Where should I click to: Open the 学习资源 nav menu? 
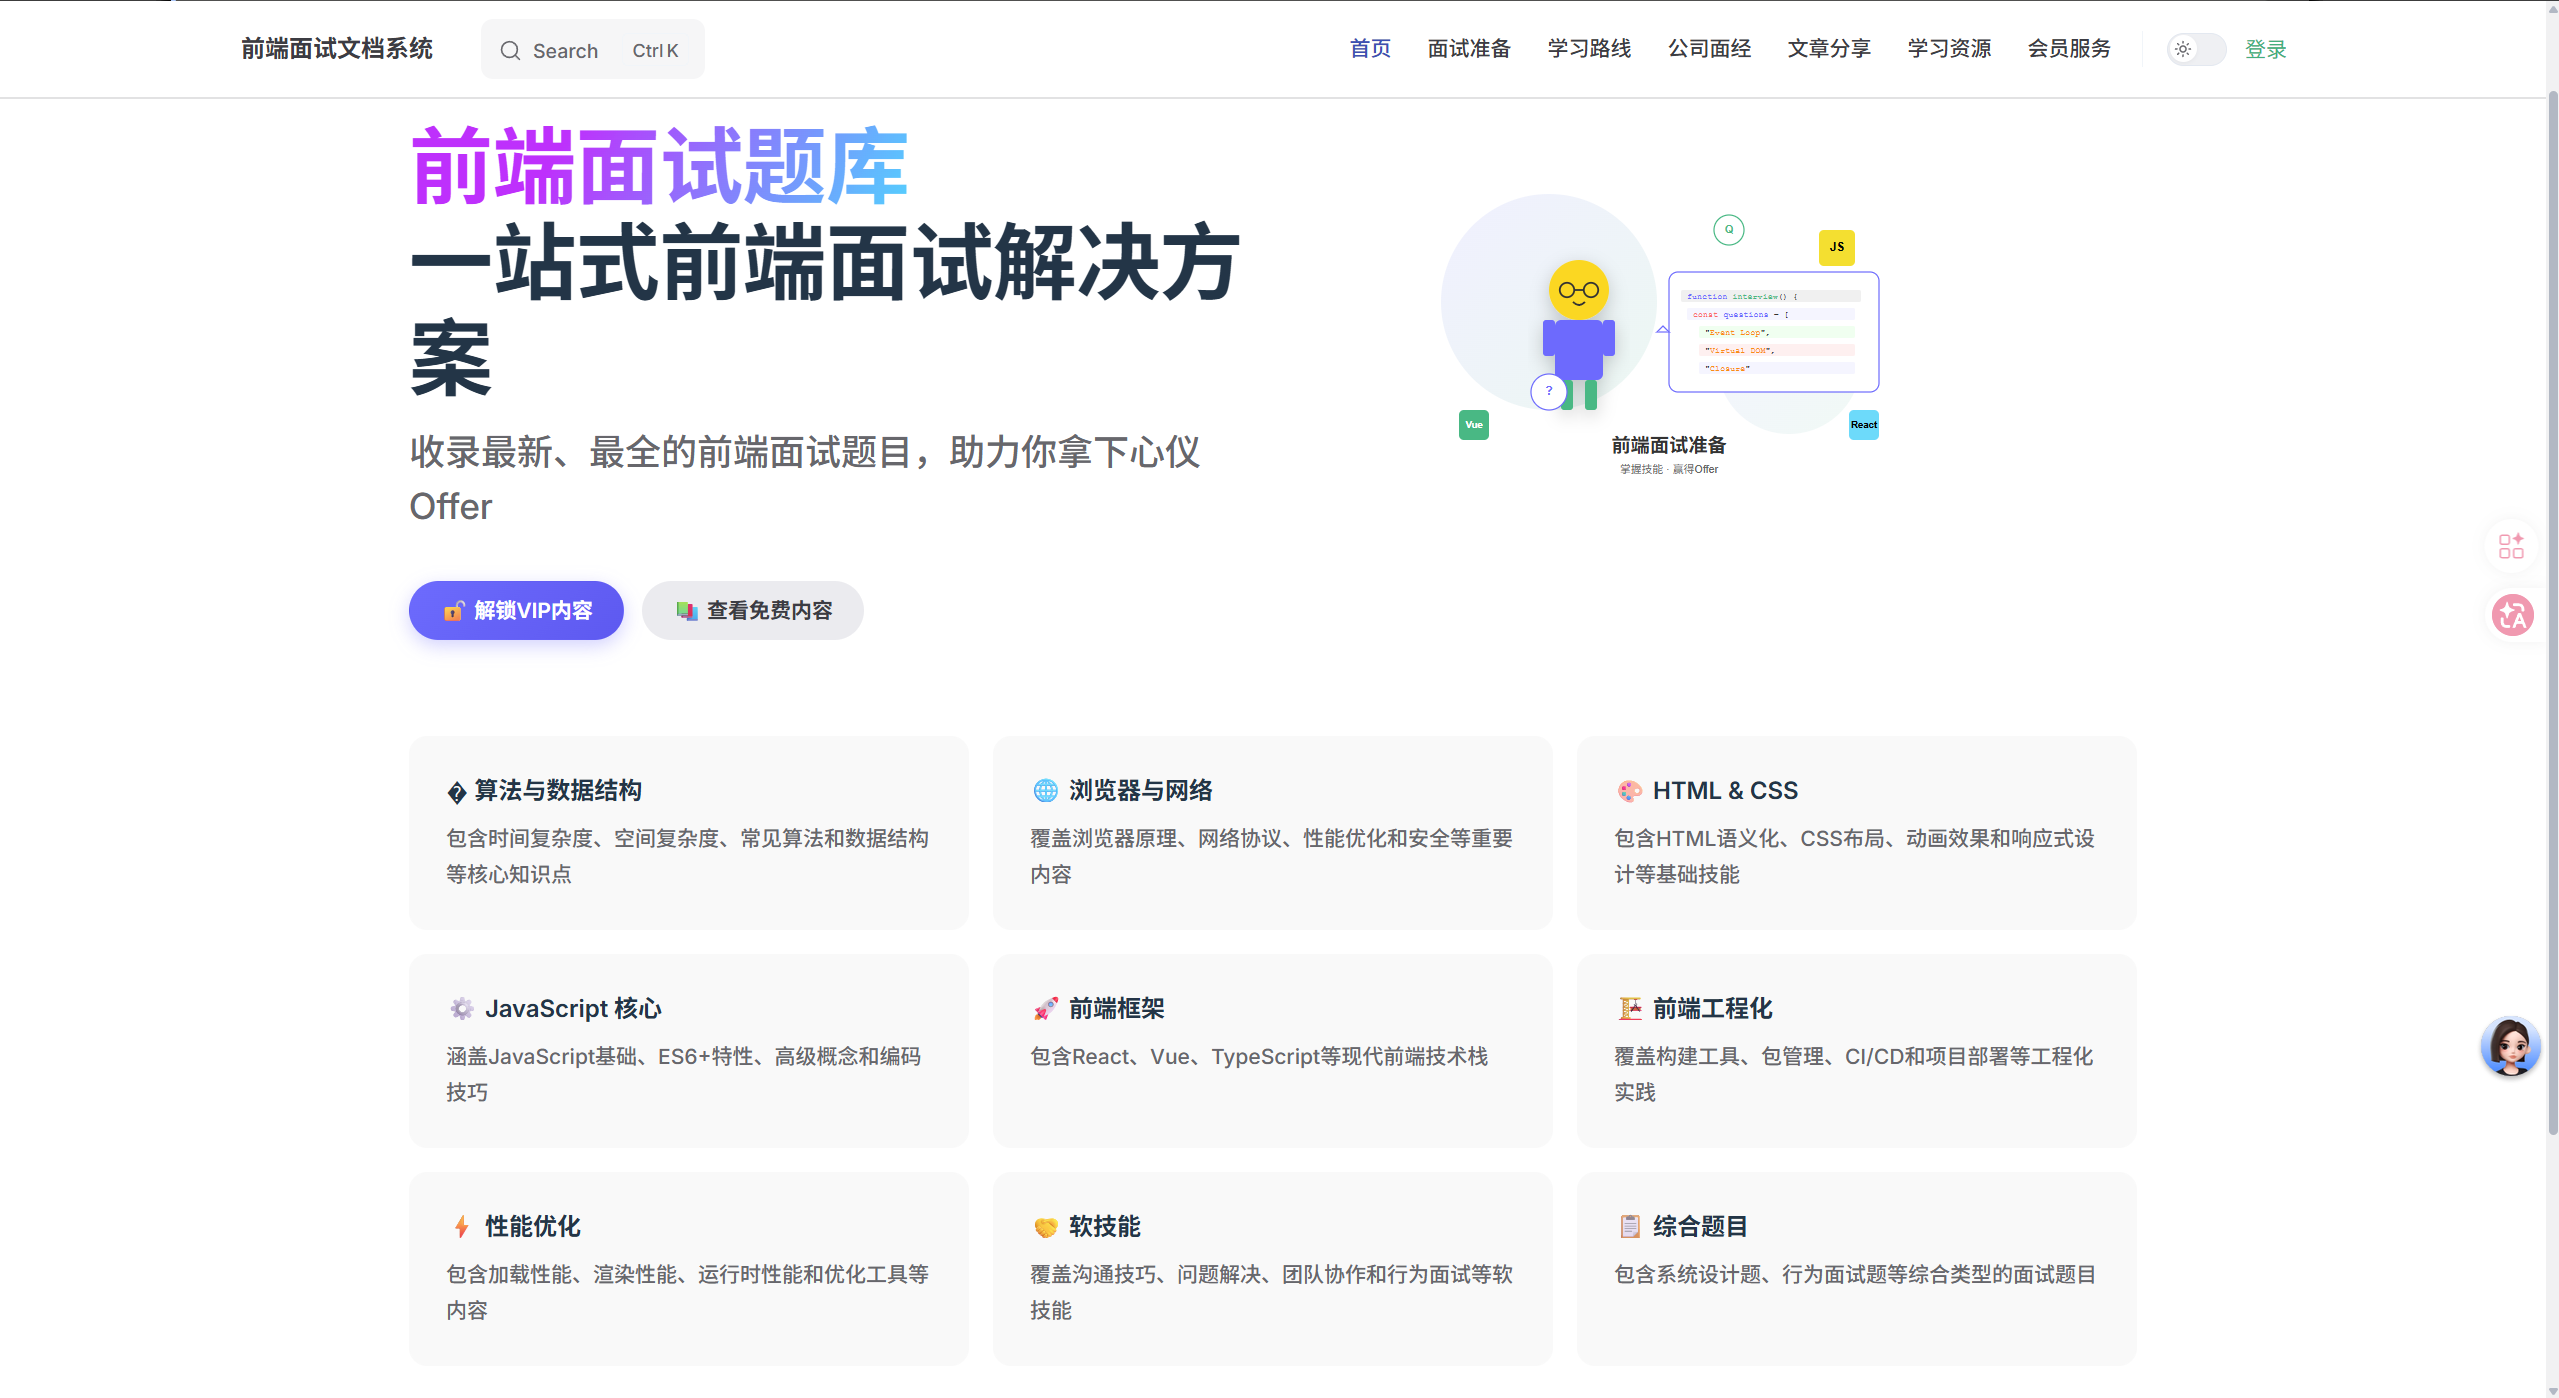[x=1948, y=49]
